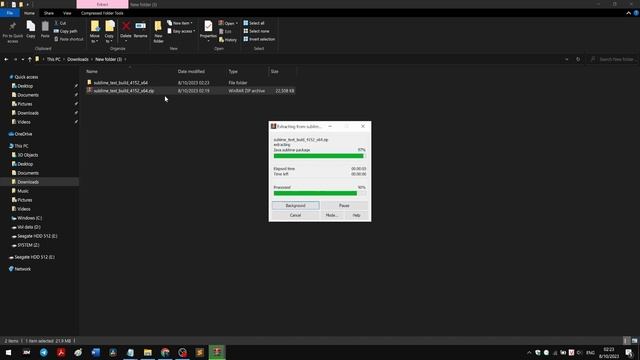Click the Processed progress bar
This screenshot has height=360, width=640.
click(x=320, y=193)
